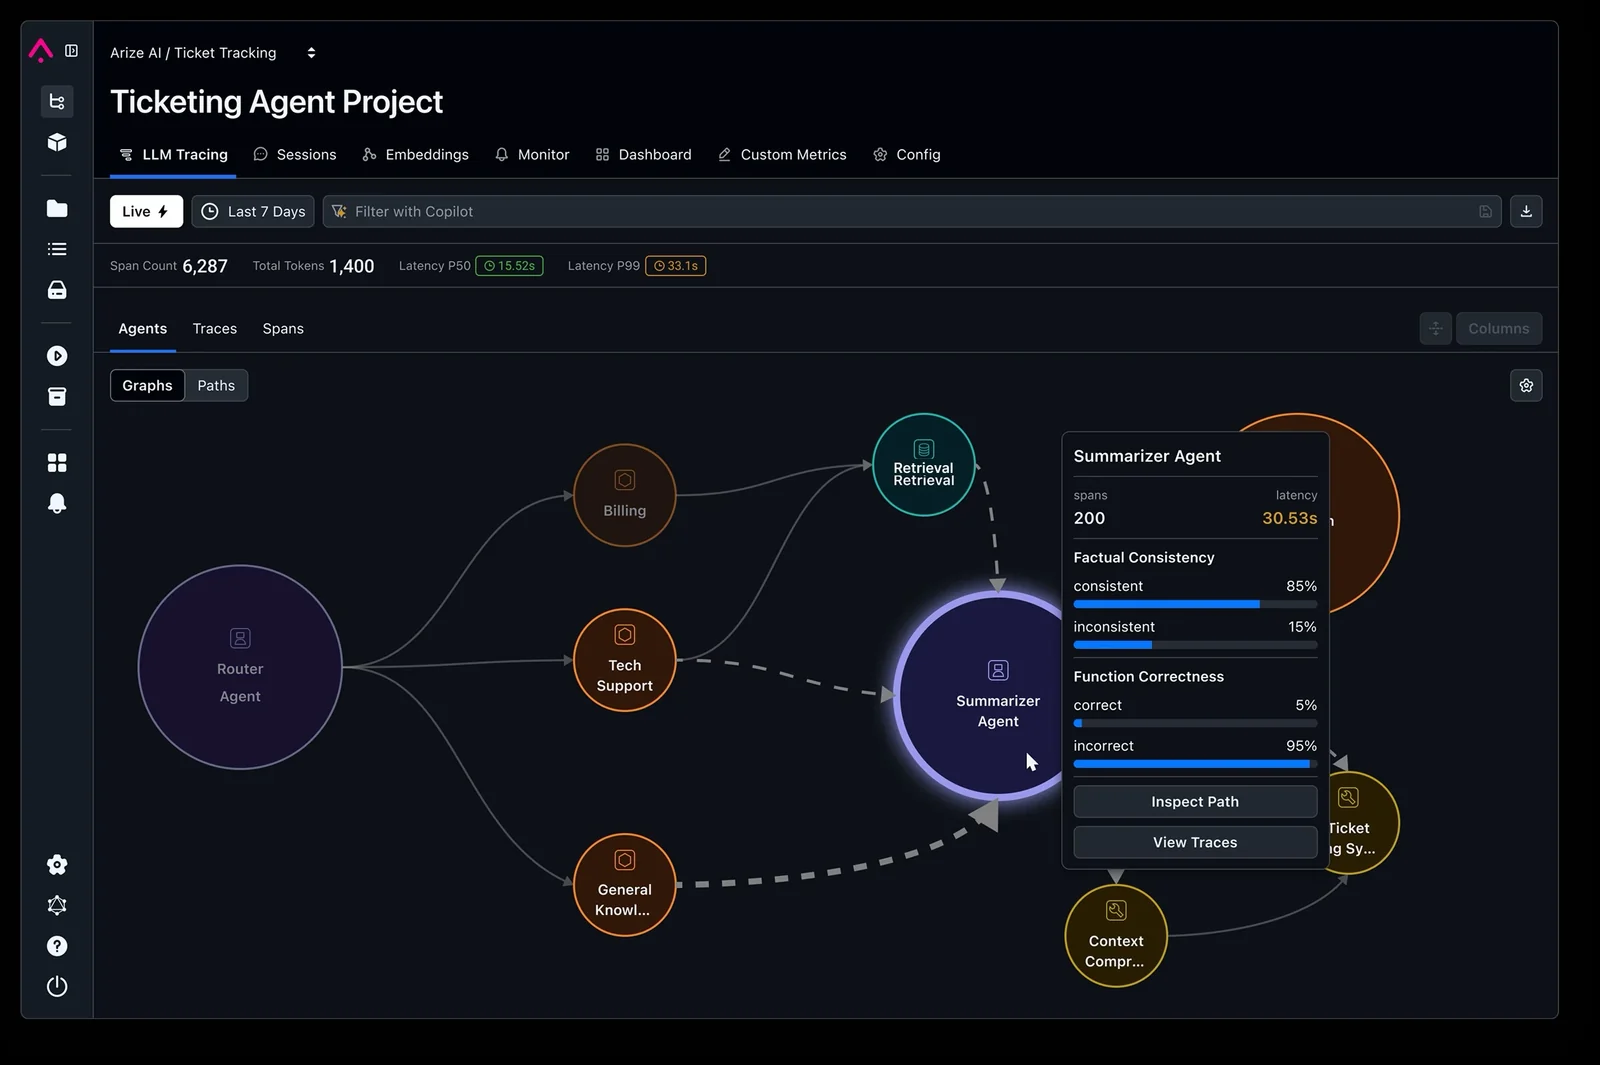Click the incorrect 95% progress bar in popup

[x=1192, y=763]
